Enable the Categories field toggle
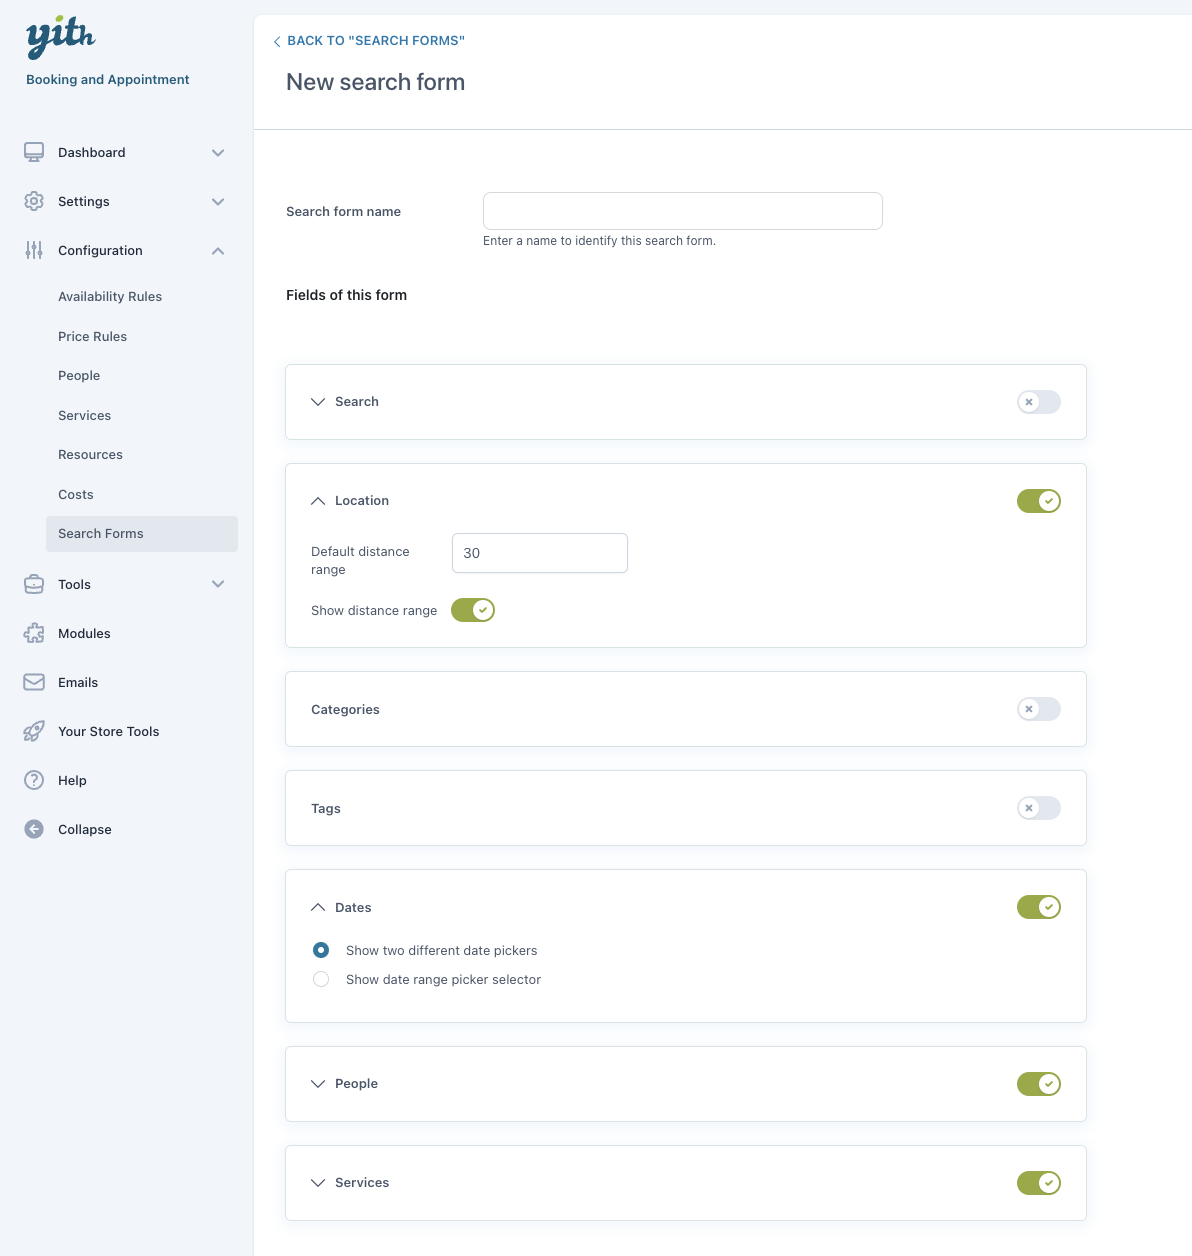 (x=1038, y=709)
